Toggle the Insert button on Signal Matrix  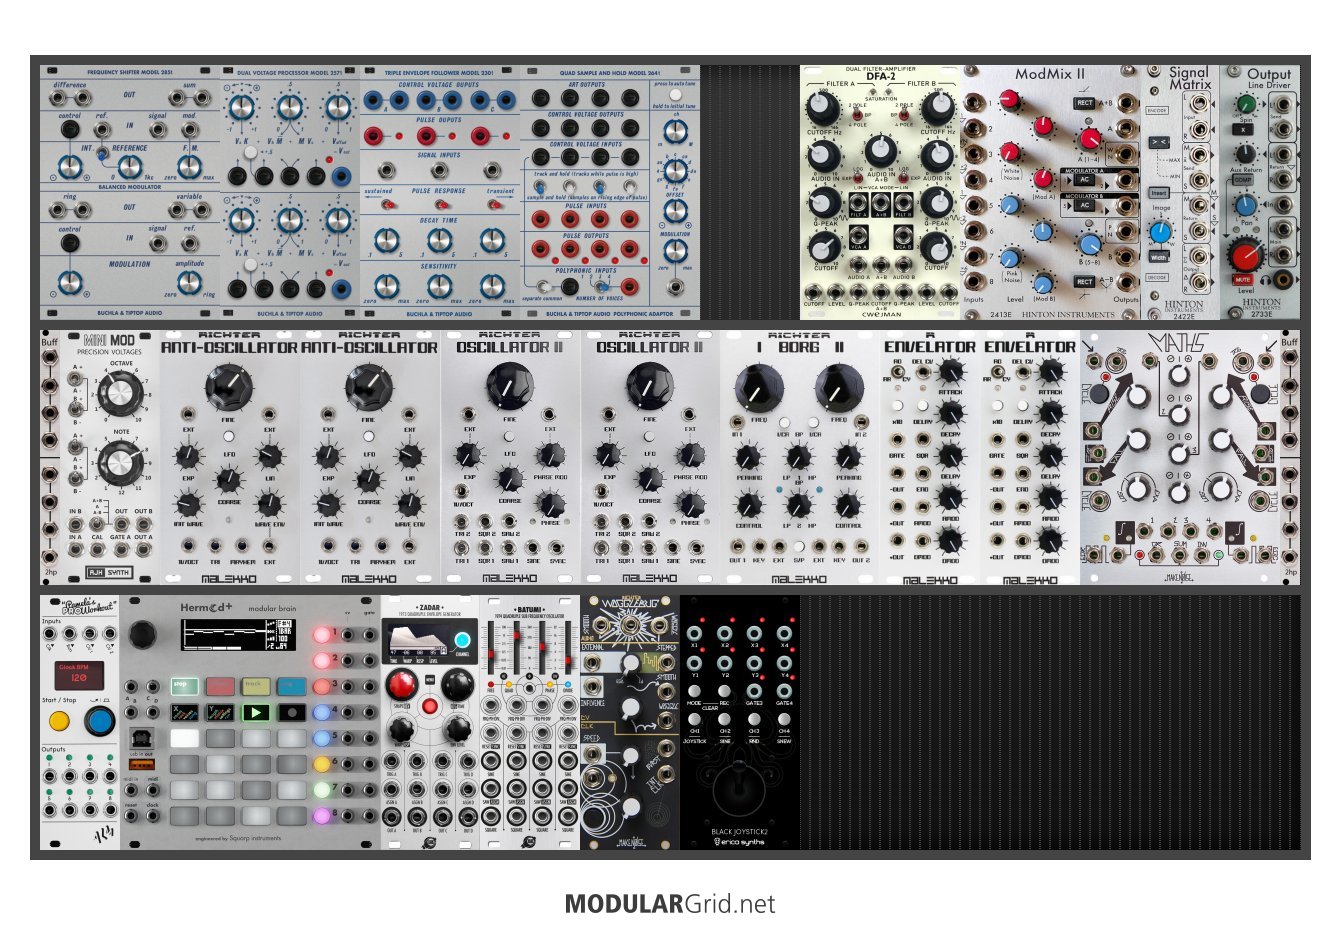click(1158, 193)
